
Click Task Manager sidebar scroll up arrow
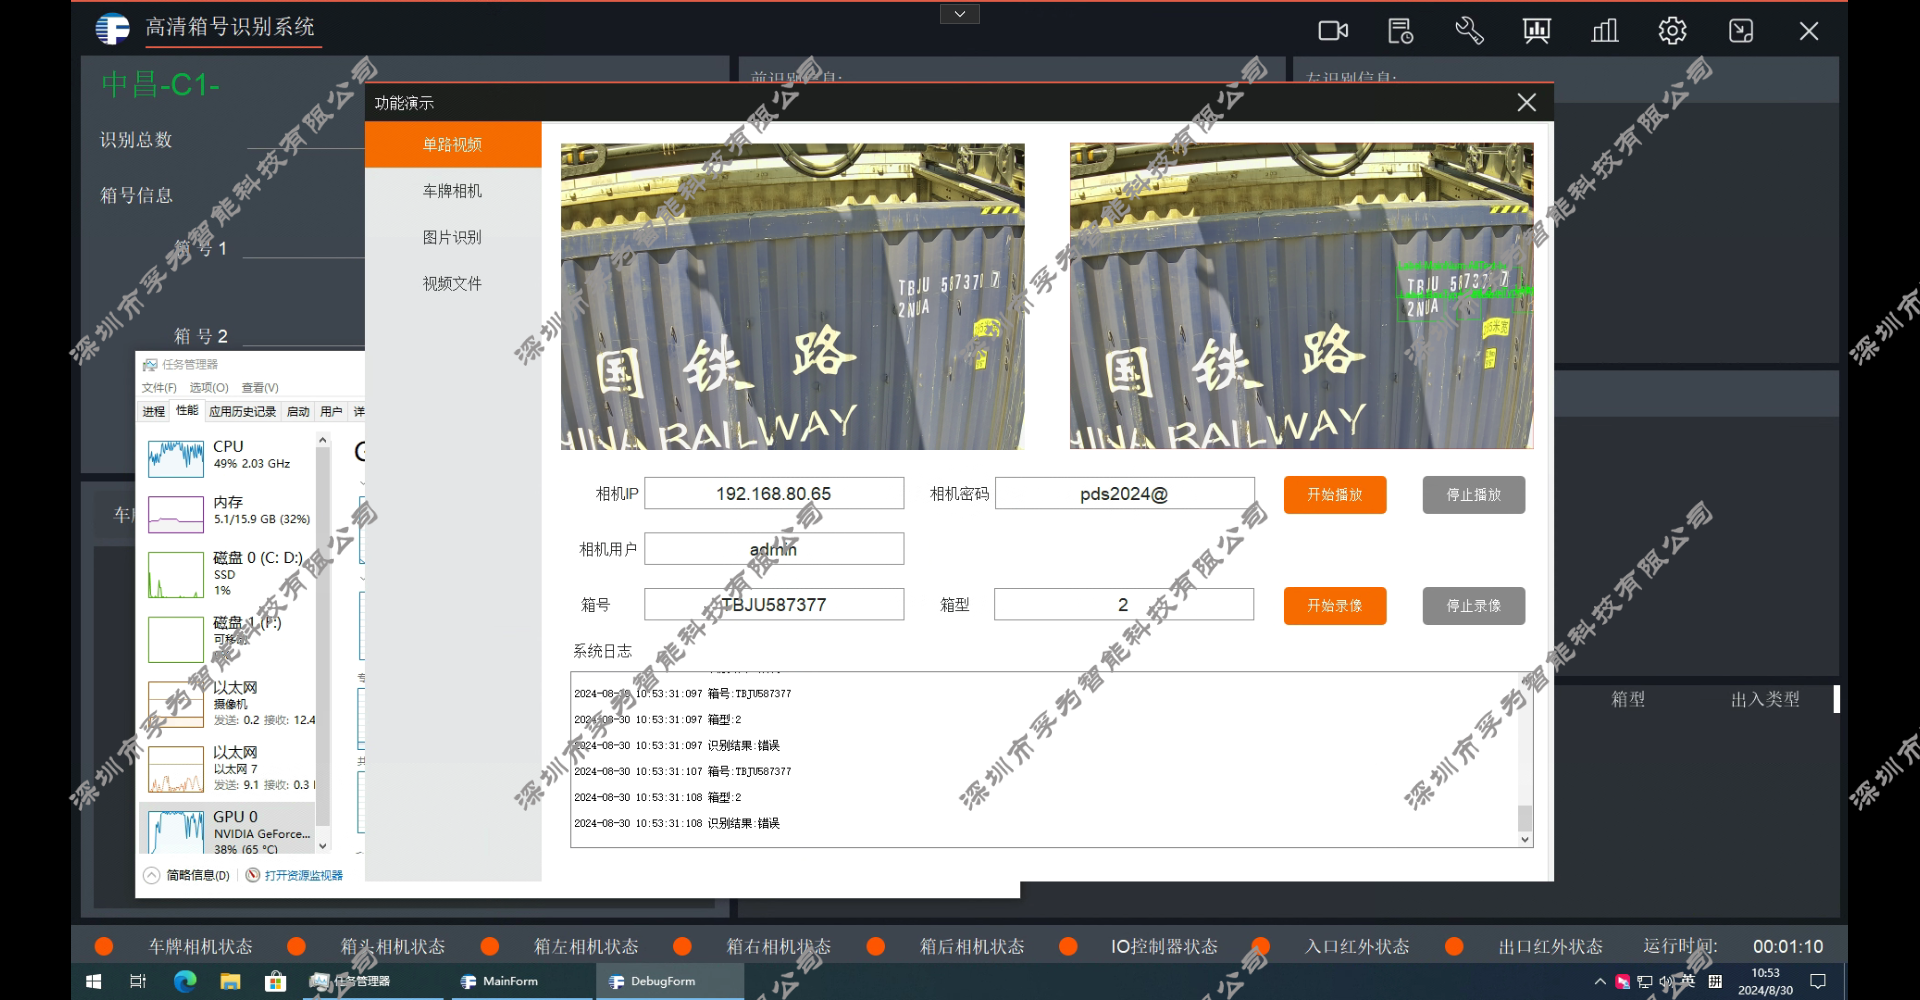(323, 440)
